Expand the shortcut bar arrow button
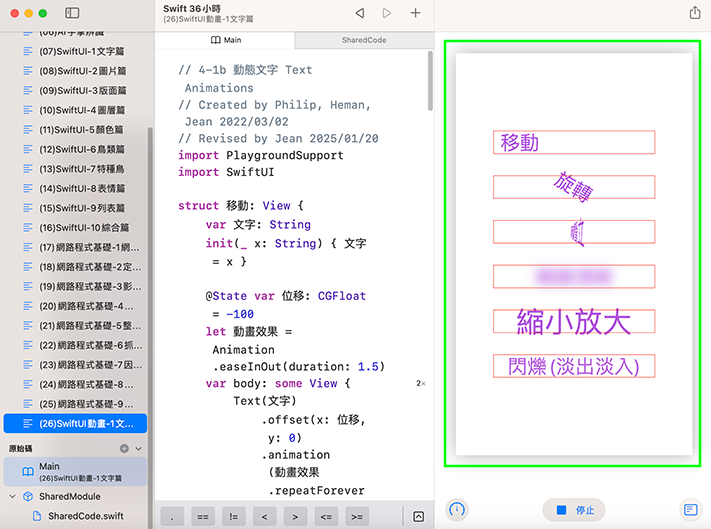Screen dimensions: 711x529 click(418, 516)
